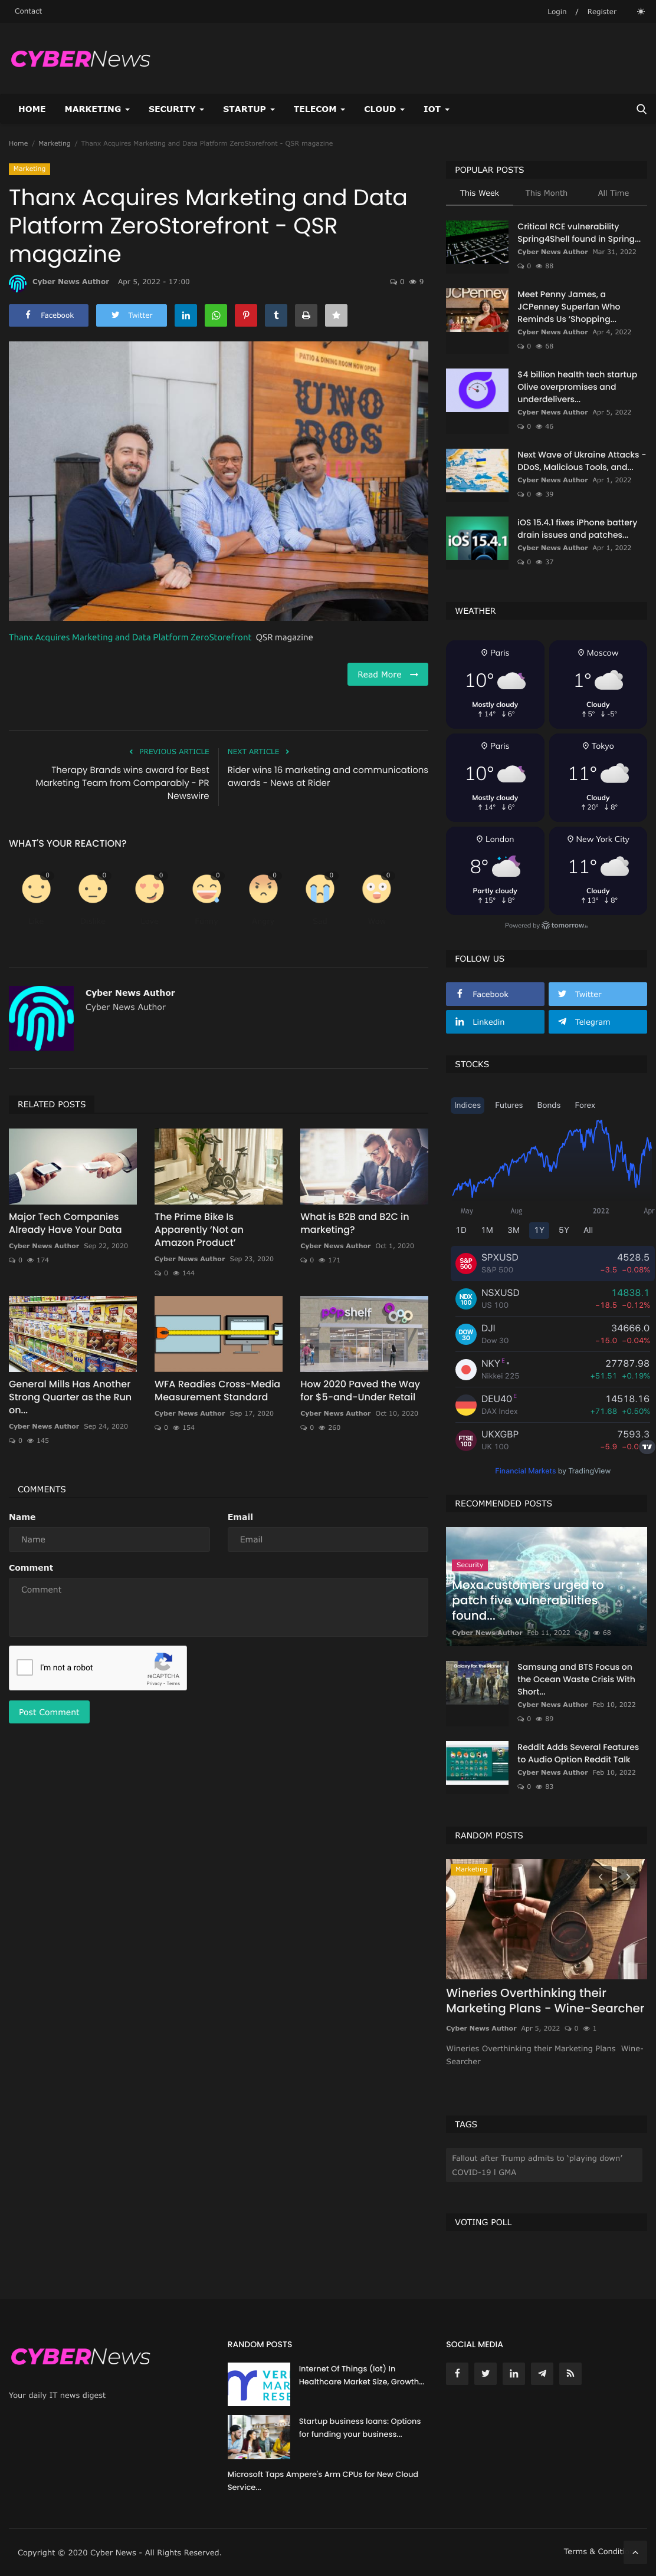Open footer RSS feed icon
This screenshot has width=656, height=2576.
(x=569, y=2373)
